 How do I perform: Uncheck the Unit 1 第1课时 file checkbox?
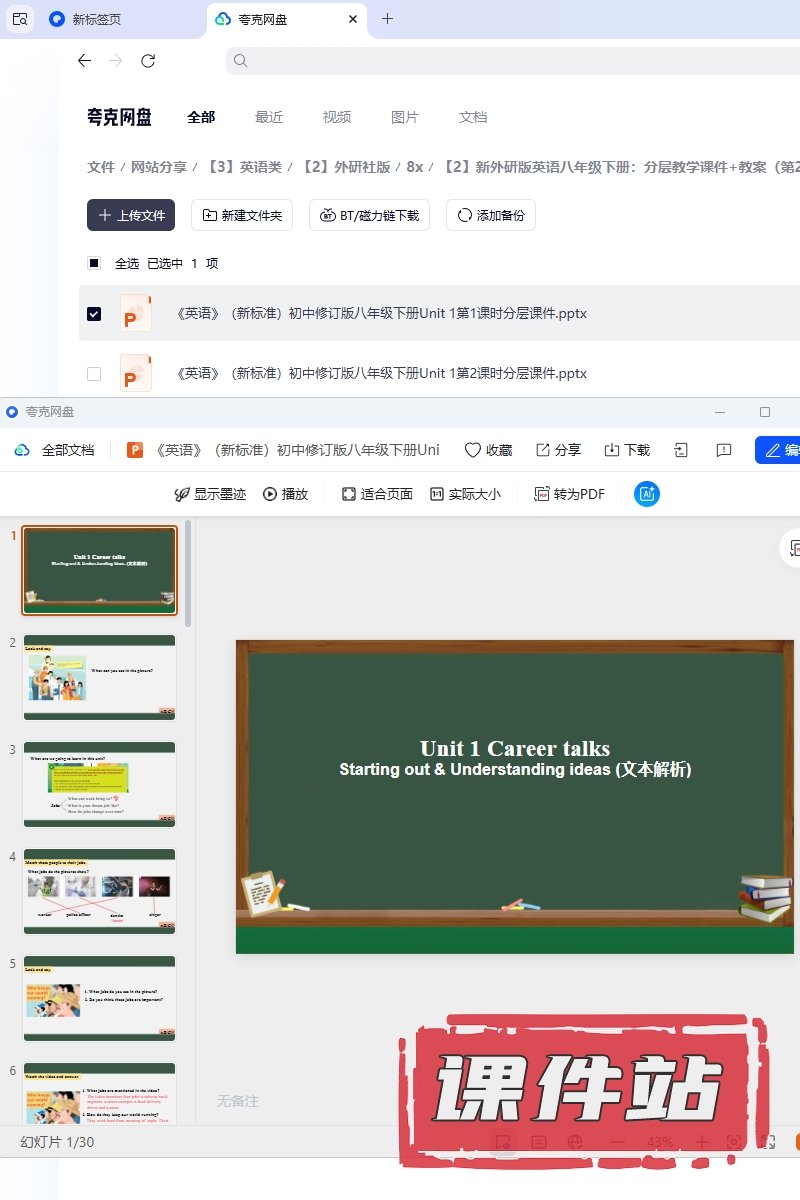coord(94,314)
